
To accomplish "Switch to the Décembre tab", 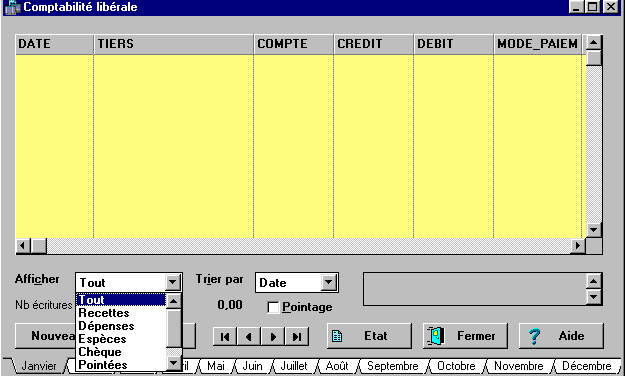I will click(x=586, y=366).
